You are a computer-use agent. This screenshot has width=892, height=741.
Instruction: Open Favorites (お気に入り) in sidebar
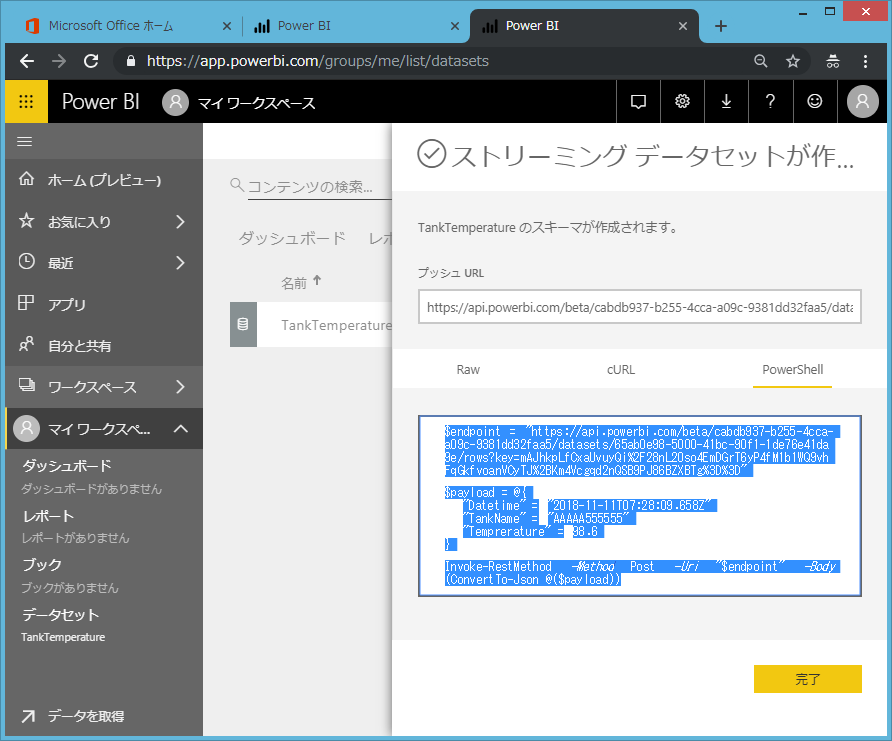(x=80, y=222)
